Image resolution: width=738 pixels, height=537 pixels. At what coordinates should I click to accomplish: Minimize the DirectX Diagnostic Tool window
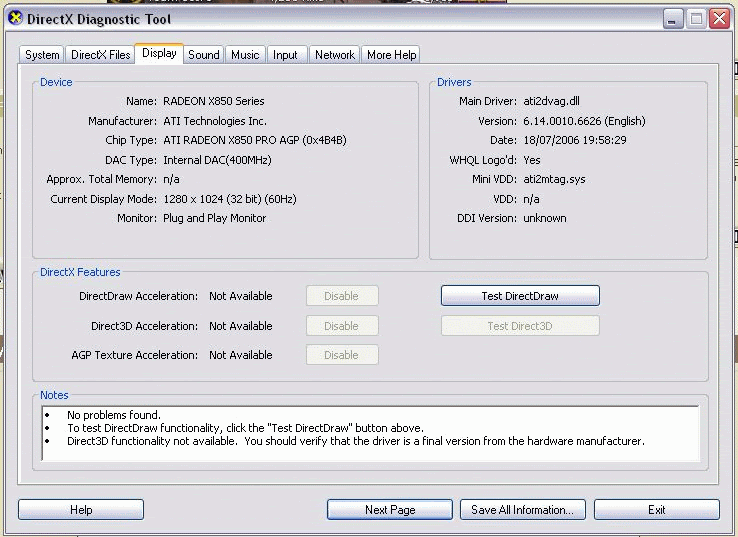pos(673,19)
